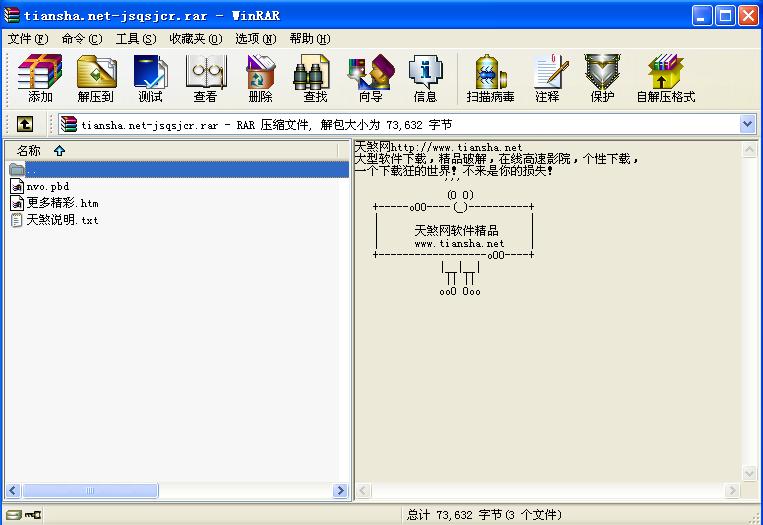
Task: Launch the Wizard (向导) tool
Action: pos(370,71)
